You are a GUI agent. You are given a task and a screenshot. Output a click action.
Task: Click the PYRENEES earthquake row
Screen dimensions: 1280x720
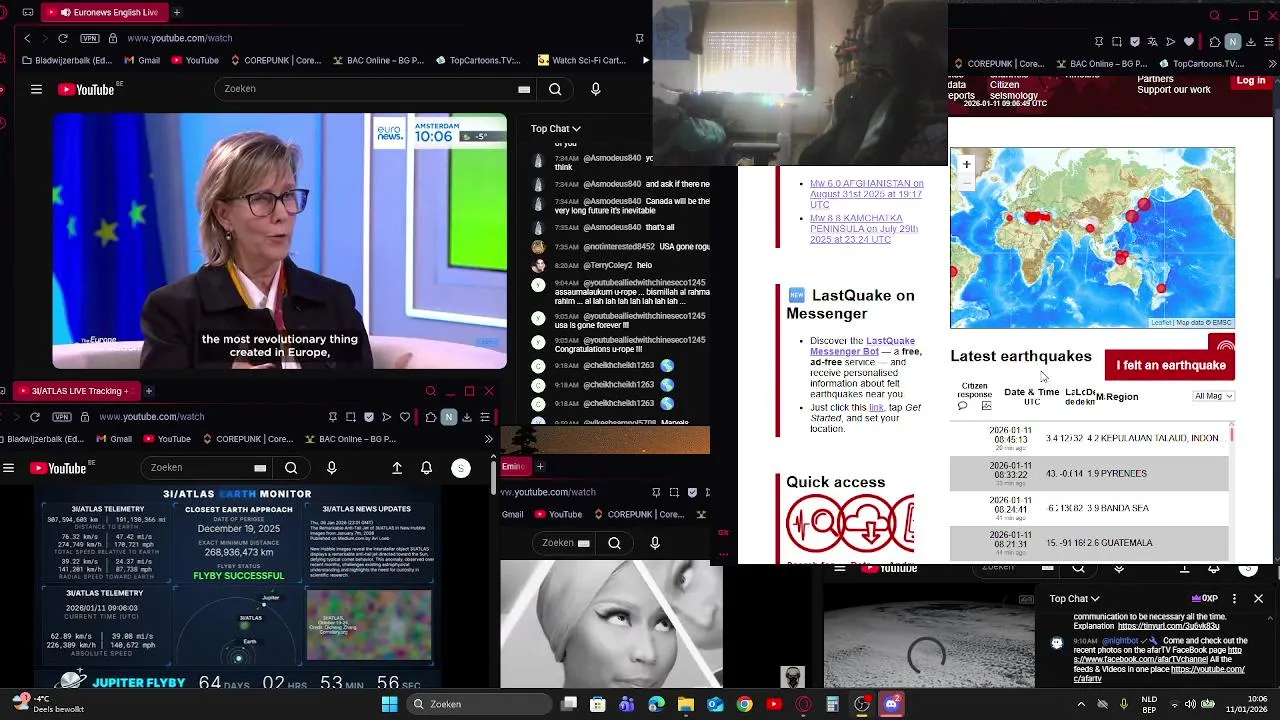pyautogui.click(x=1089, y=473)
